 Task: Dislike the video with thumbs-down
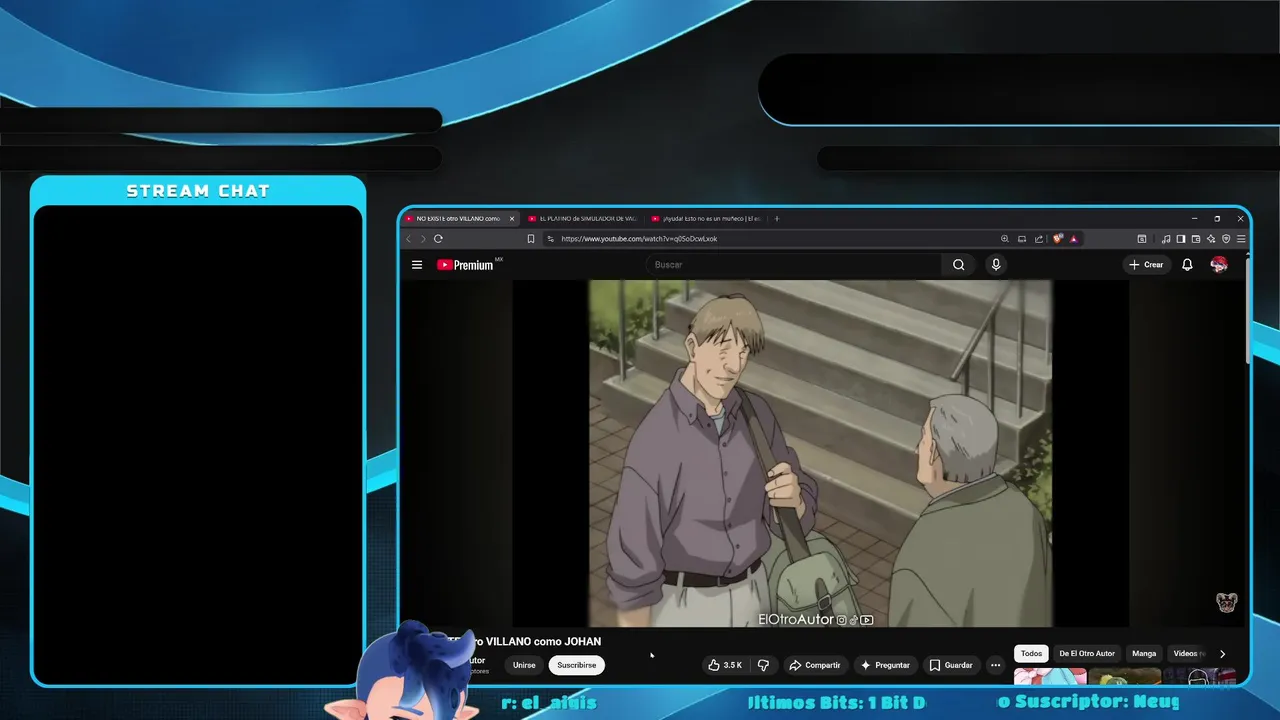(763, 665)
